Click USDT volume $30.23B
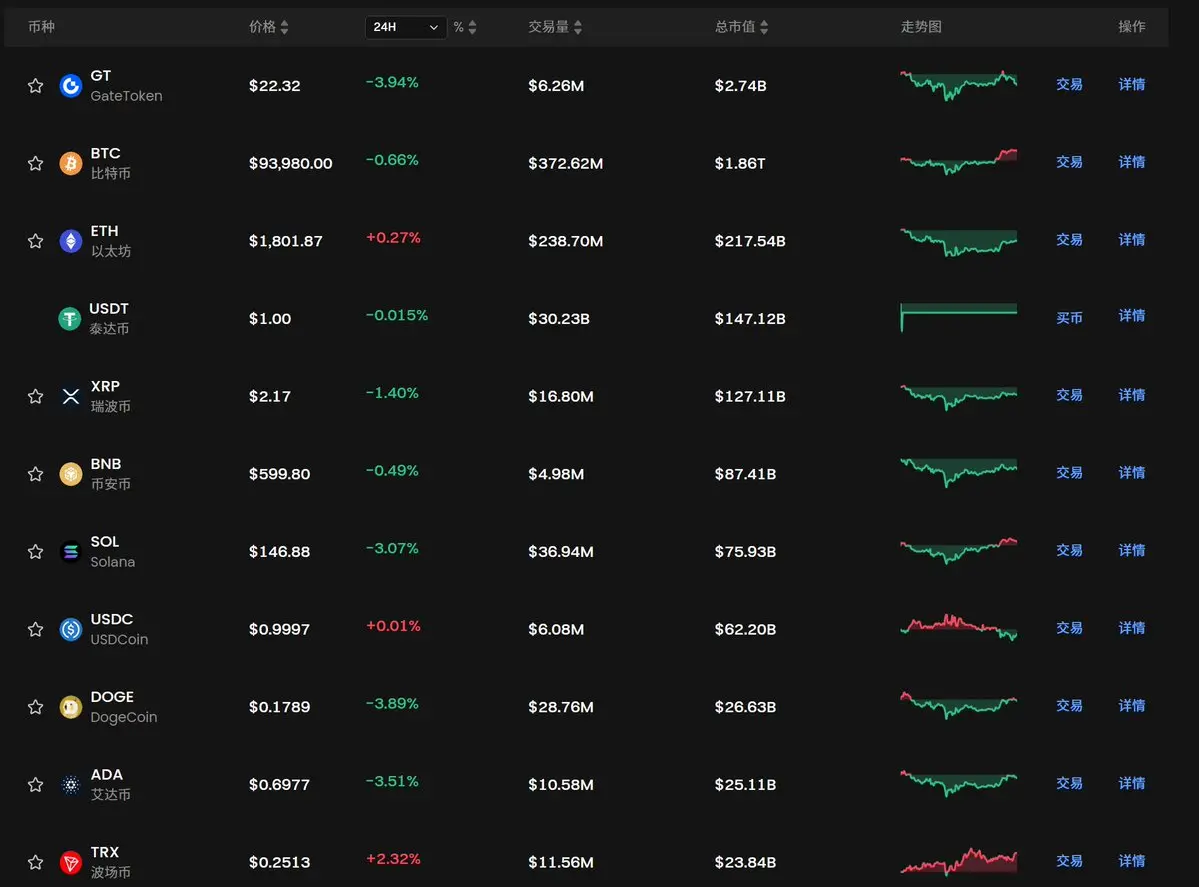 click(559, 318)
